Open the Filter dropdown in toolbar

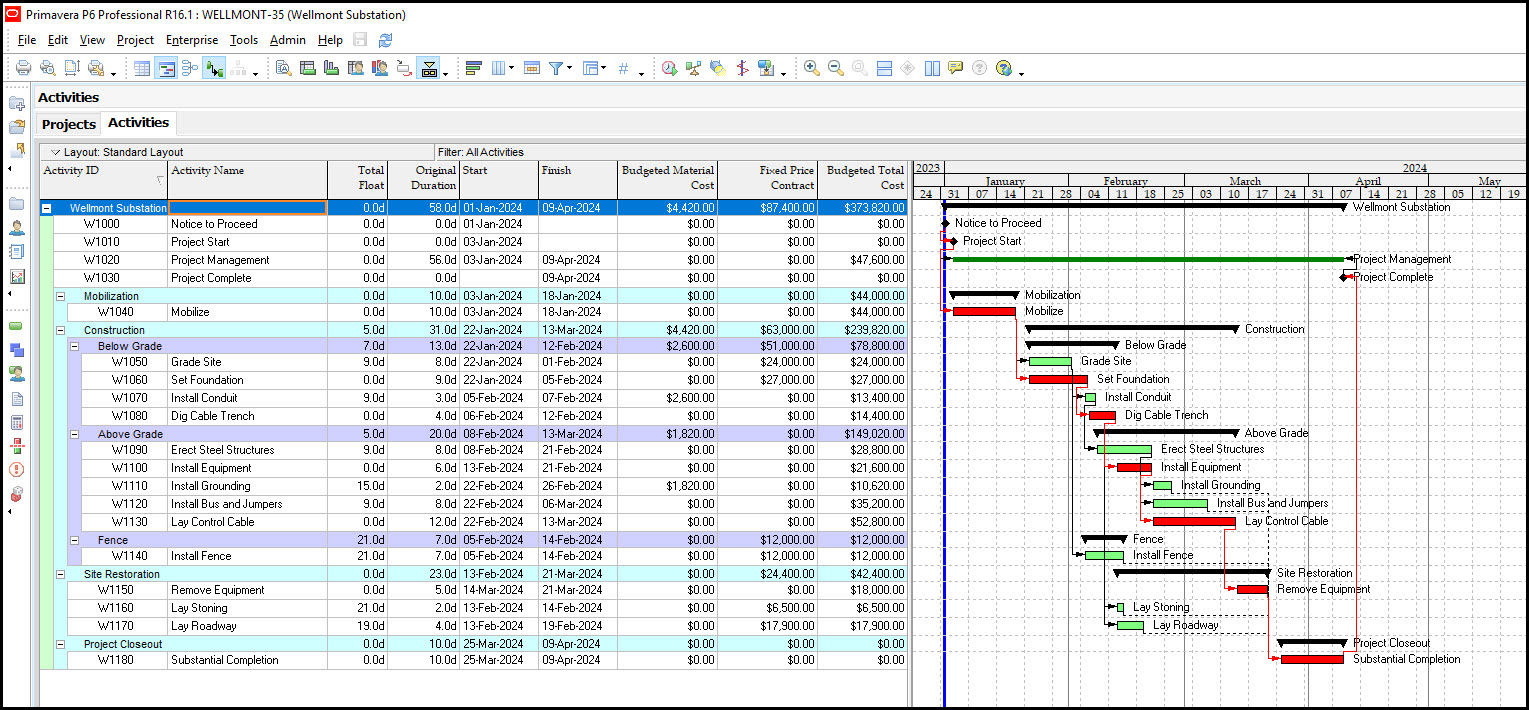click(x=560, y=69)
